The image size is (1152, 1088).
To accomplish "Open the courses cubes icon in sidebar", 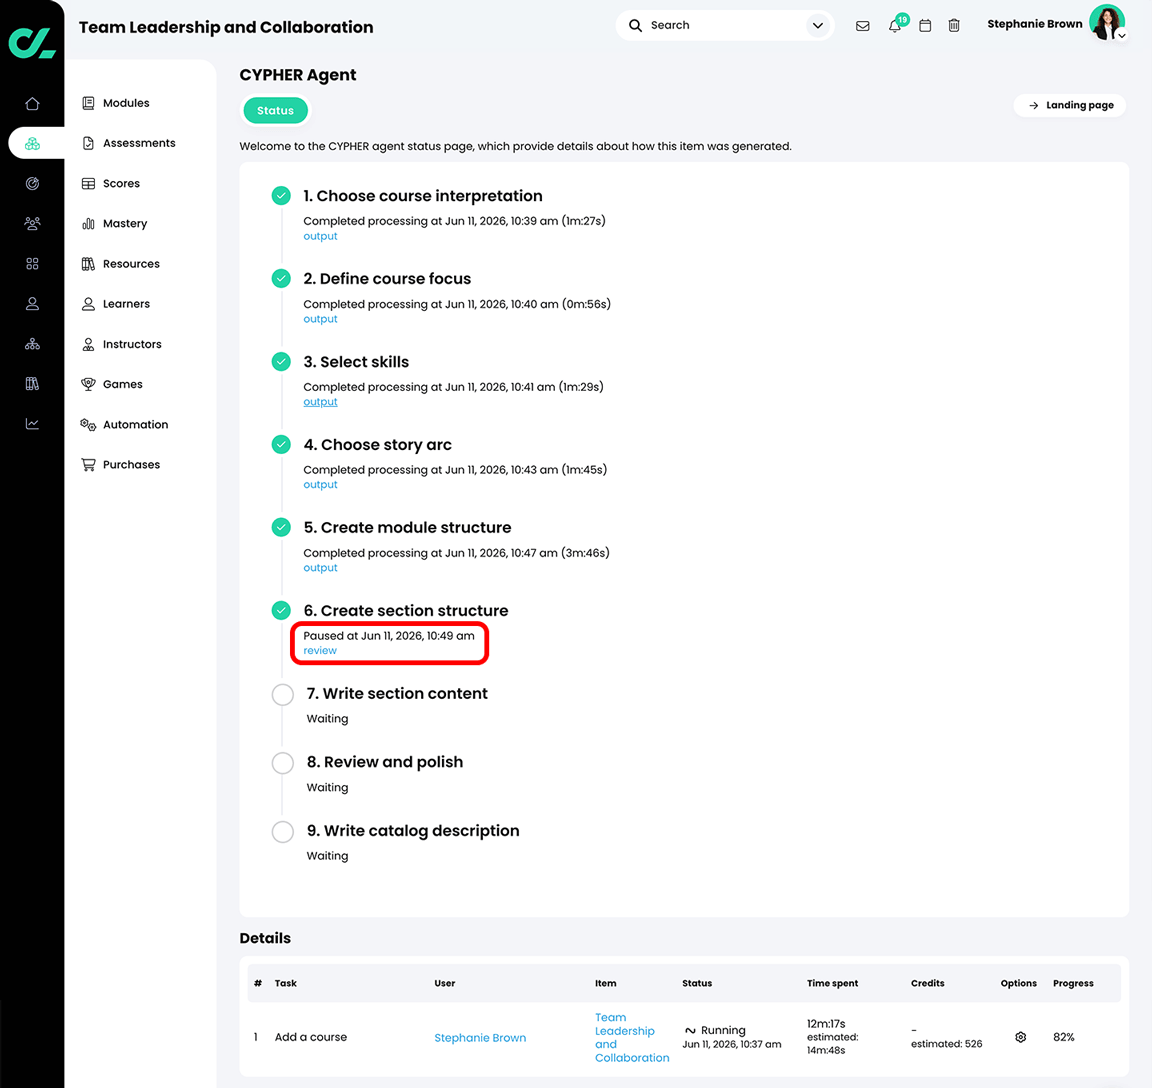I will [x=32, y=143].
